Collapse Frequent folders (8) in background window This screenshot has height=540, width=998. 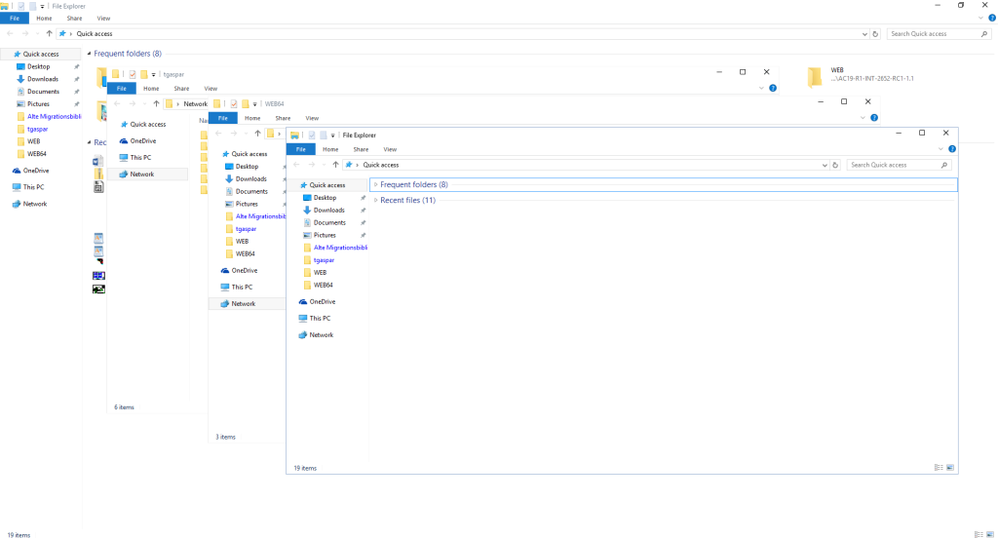[89, 53]
